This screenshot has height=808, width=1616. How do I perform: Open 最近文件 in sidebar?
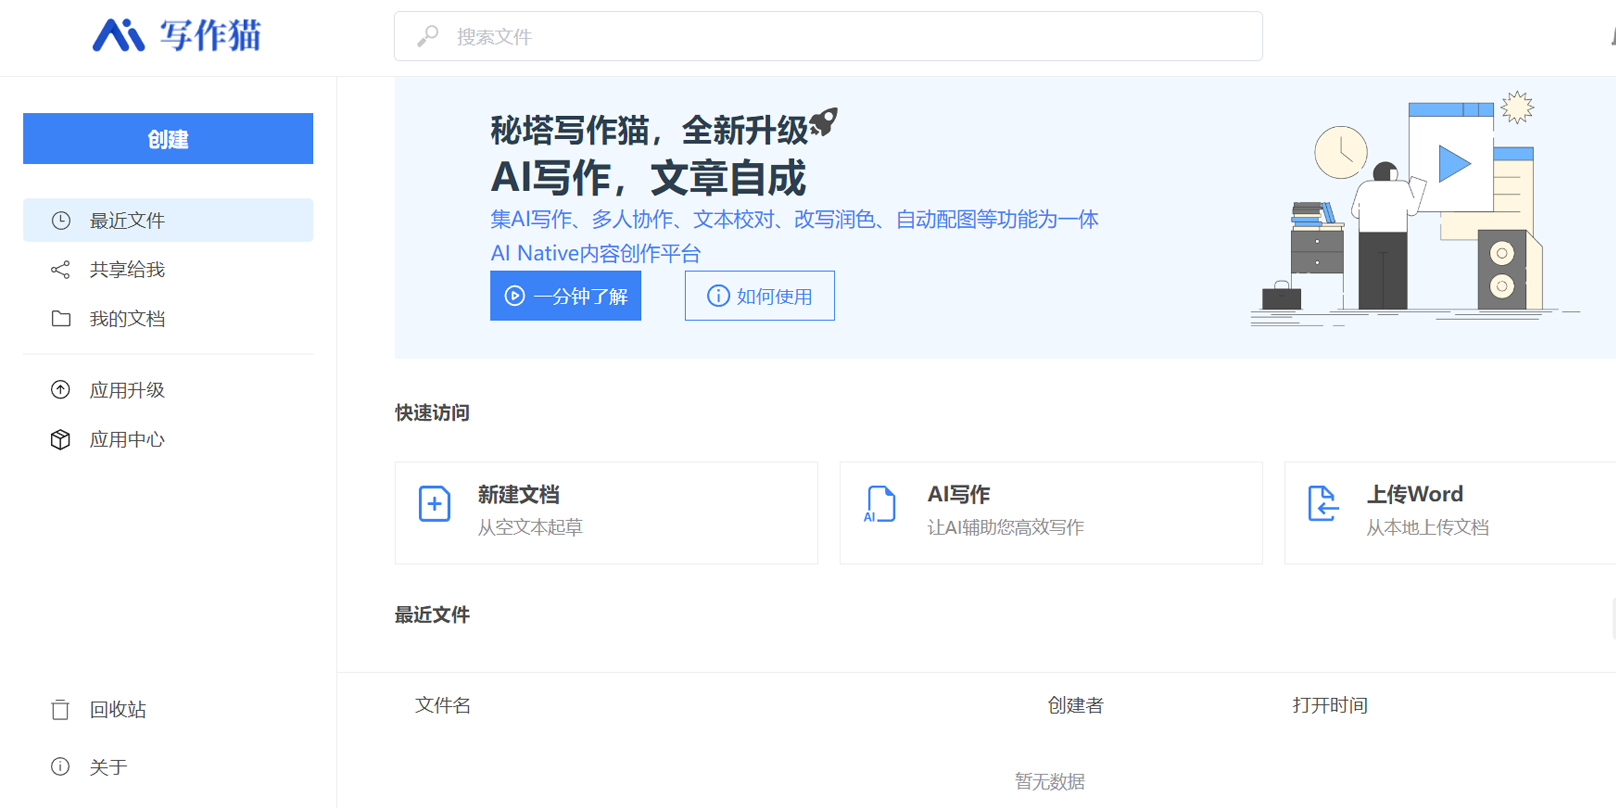click(x=168, y=220)
